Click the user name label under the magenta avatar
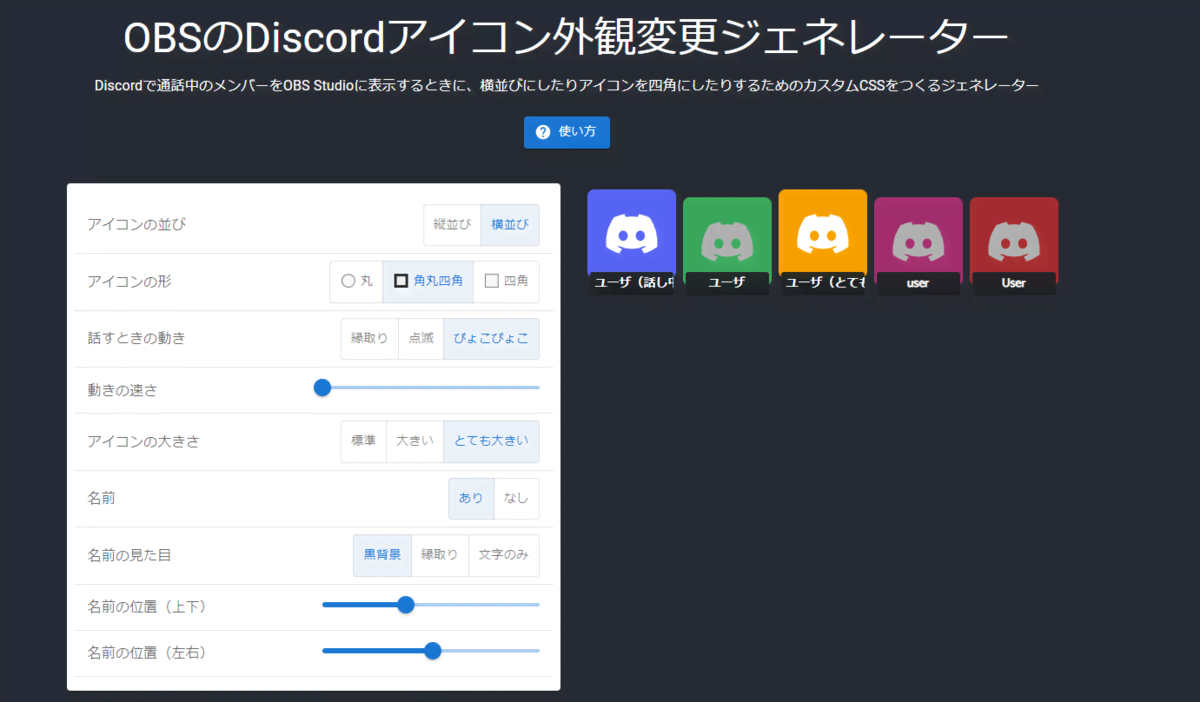Screen dimensions: 1200x702 coord(918,283)
